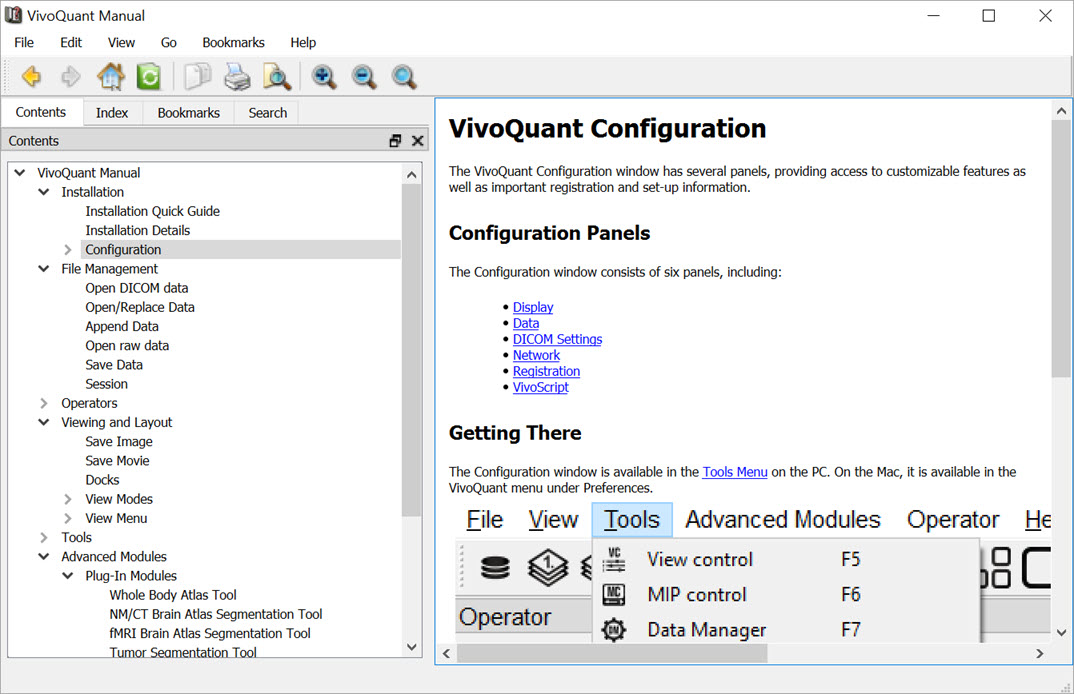Expand the Configuration tree node
The height and width of the screenshot is (694, 1074).
[68, 250]
